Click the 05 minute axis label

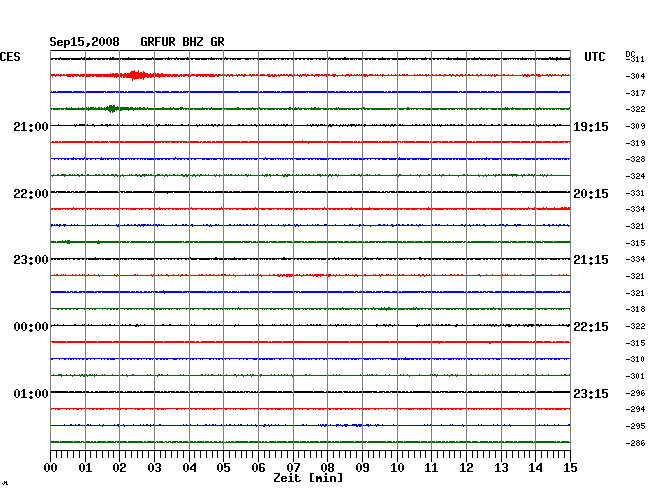coord(223,468)
